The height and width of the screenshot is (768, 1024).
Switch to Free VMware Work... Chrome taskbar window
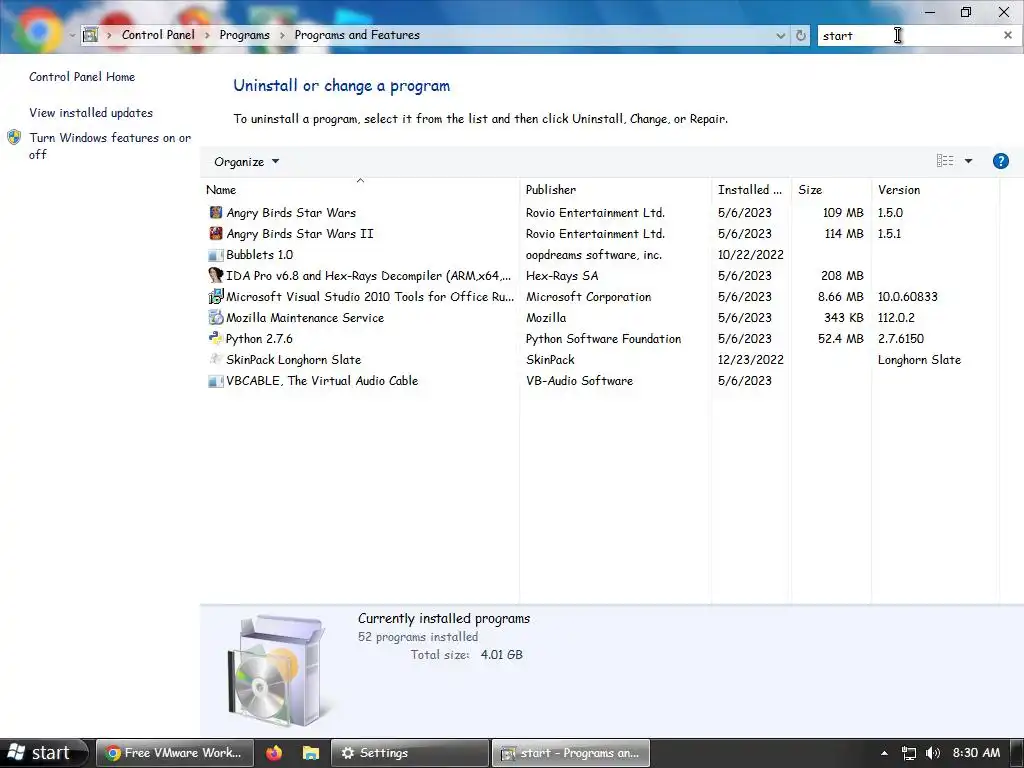click(x=174, y=753)
